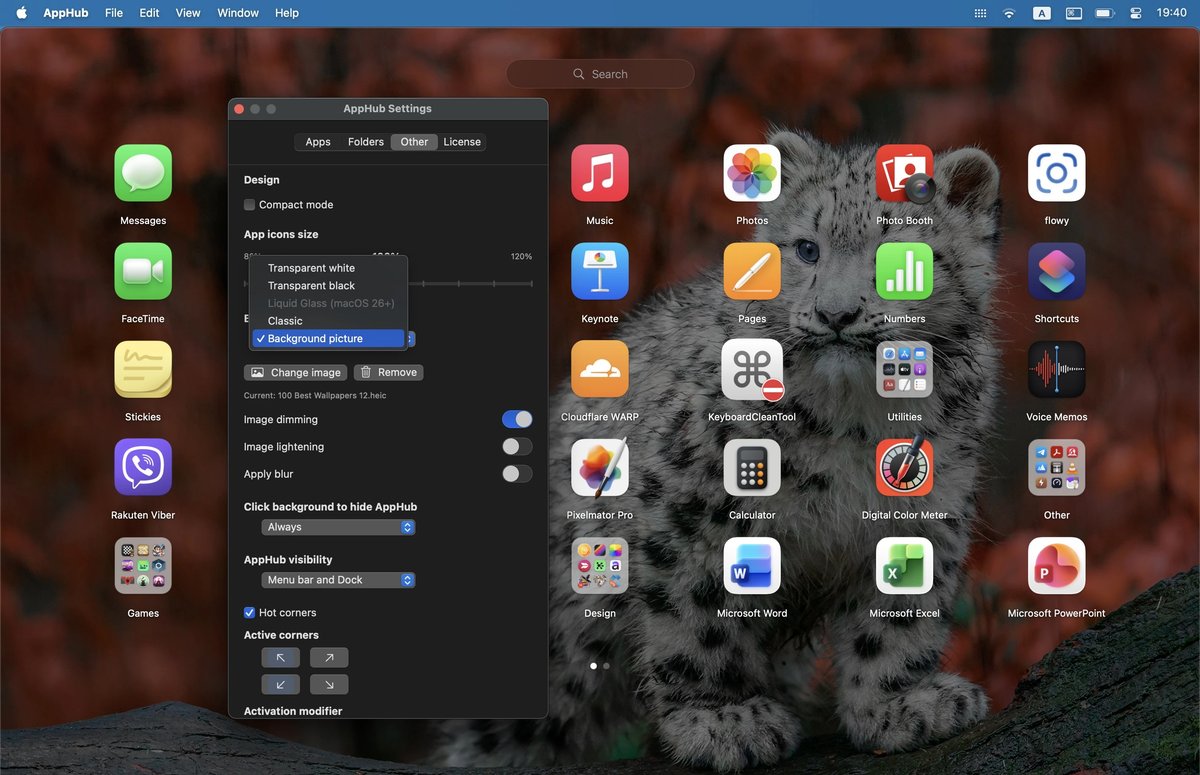
Task: Uncheck the Hot corners checkbox
Action: [249, 612]
